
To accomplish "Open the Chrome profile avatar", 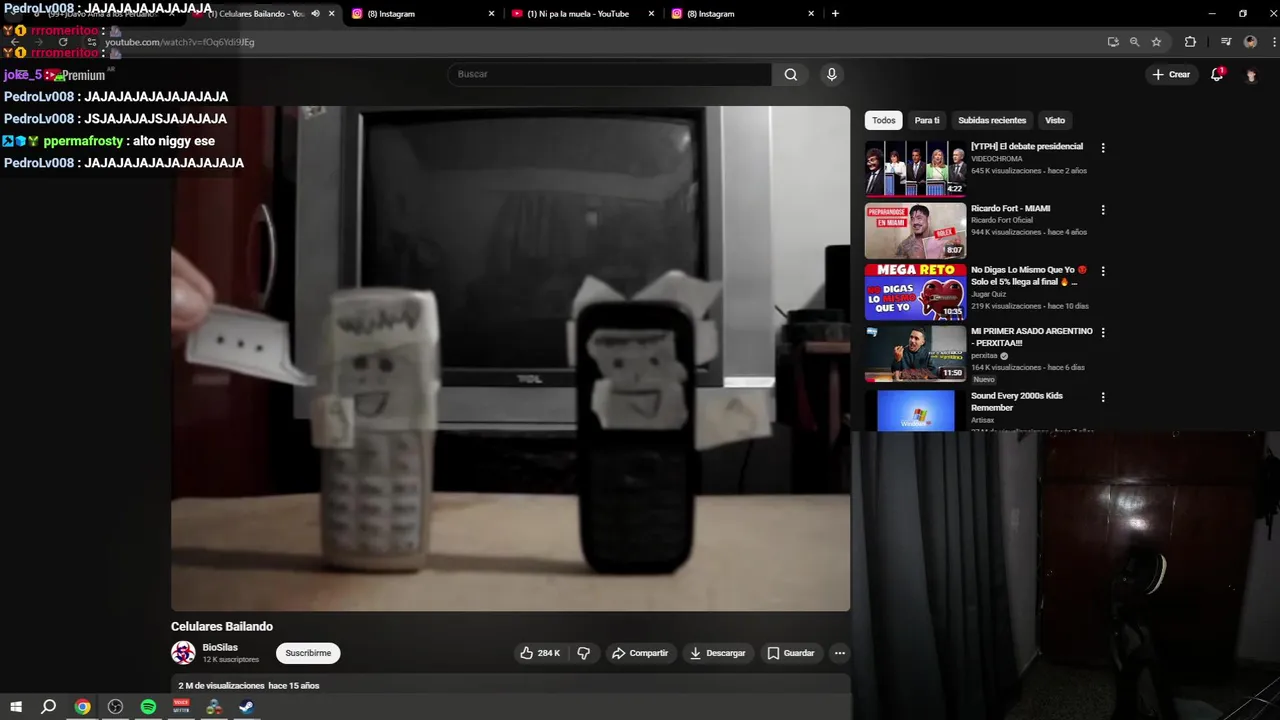I will tap(1250, 42).
